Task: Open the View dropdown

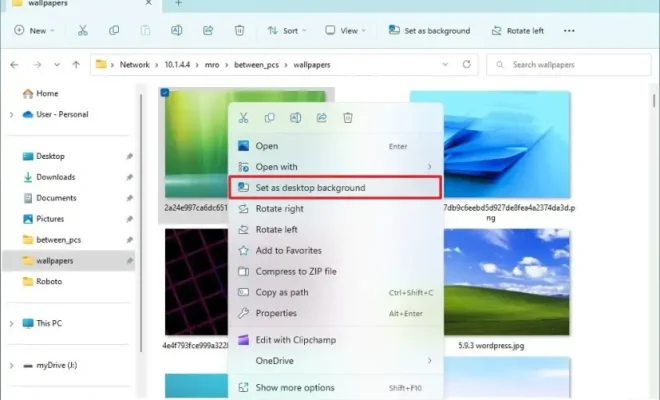Action: [346, 31]
